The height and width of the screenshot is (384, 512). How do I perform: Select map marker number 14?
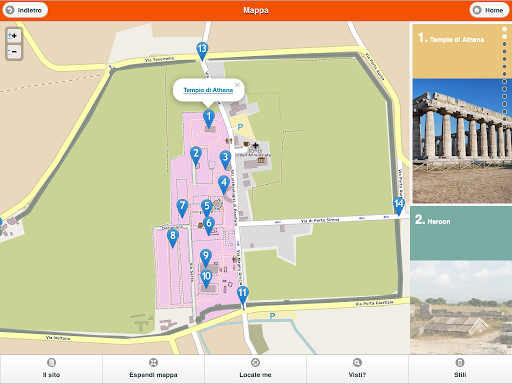[x=399, y=206]
